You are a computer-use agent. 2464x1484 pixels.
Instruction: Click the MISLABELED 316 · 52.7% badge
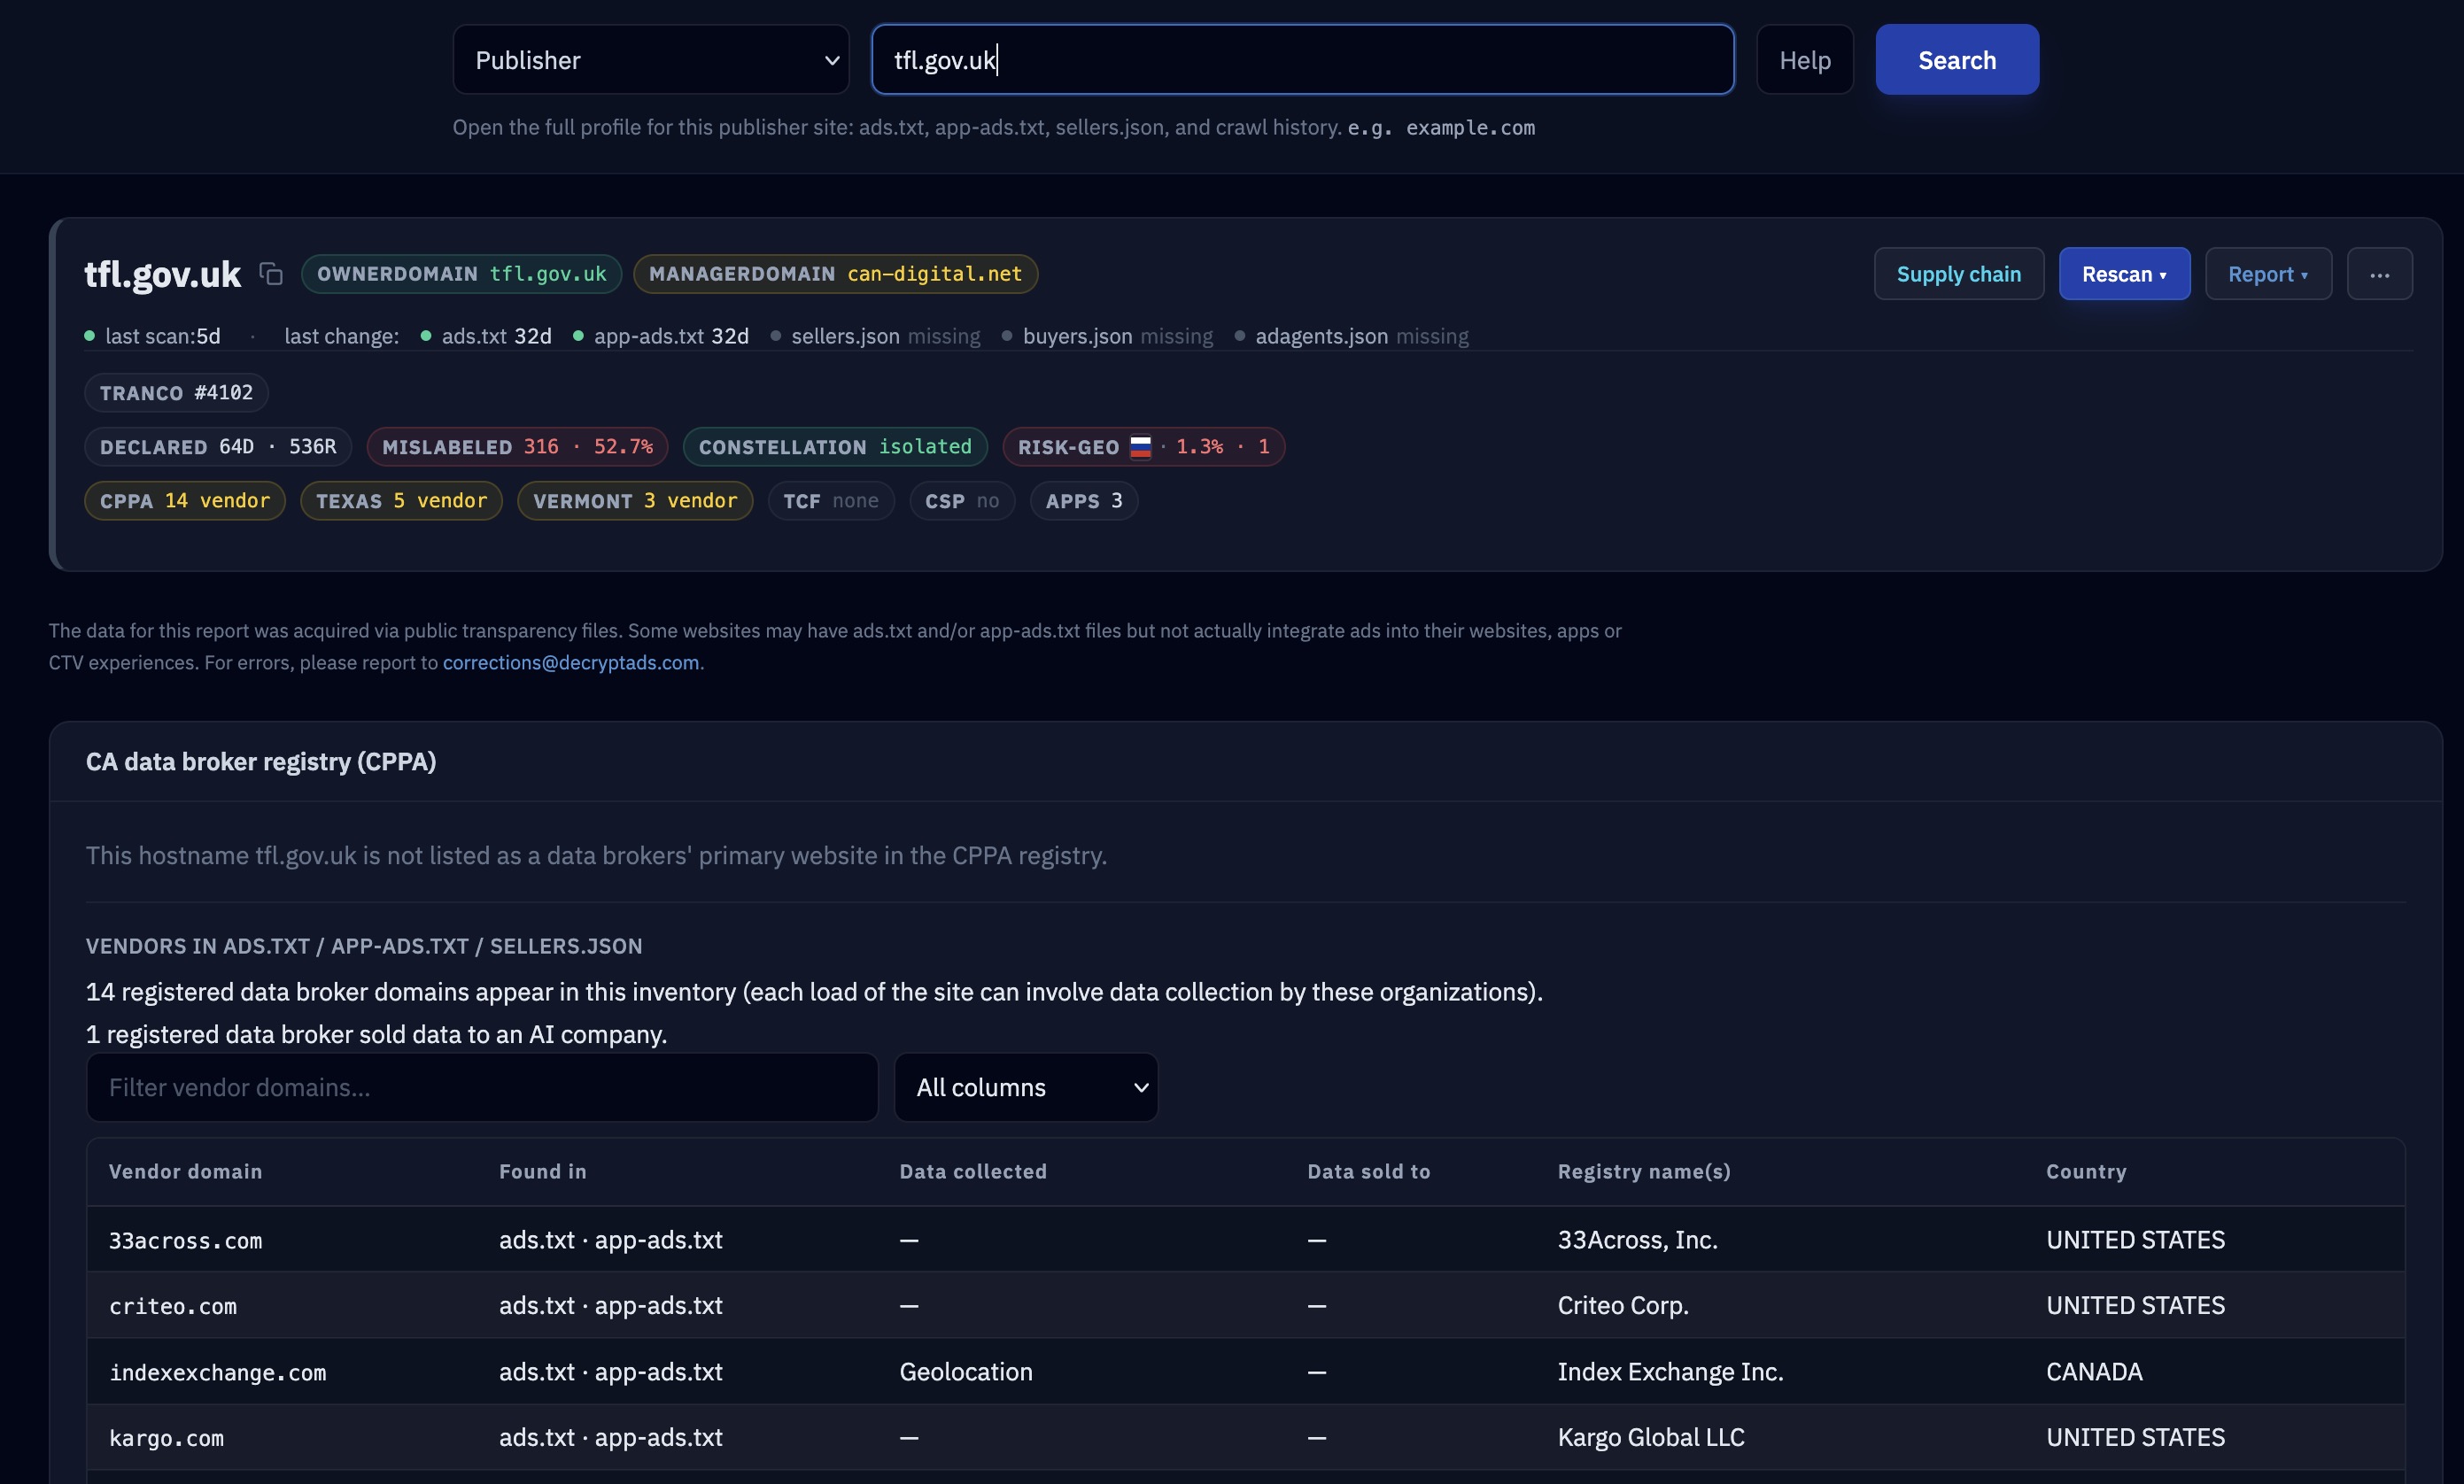(517, 447)
